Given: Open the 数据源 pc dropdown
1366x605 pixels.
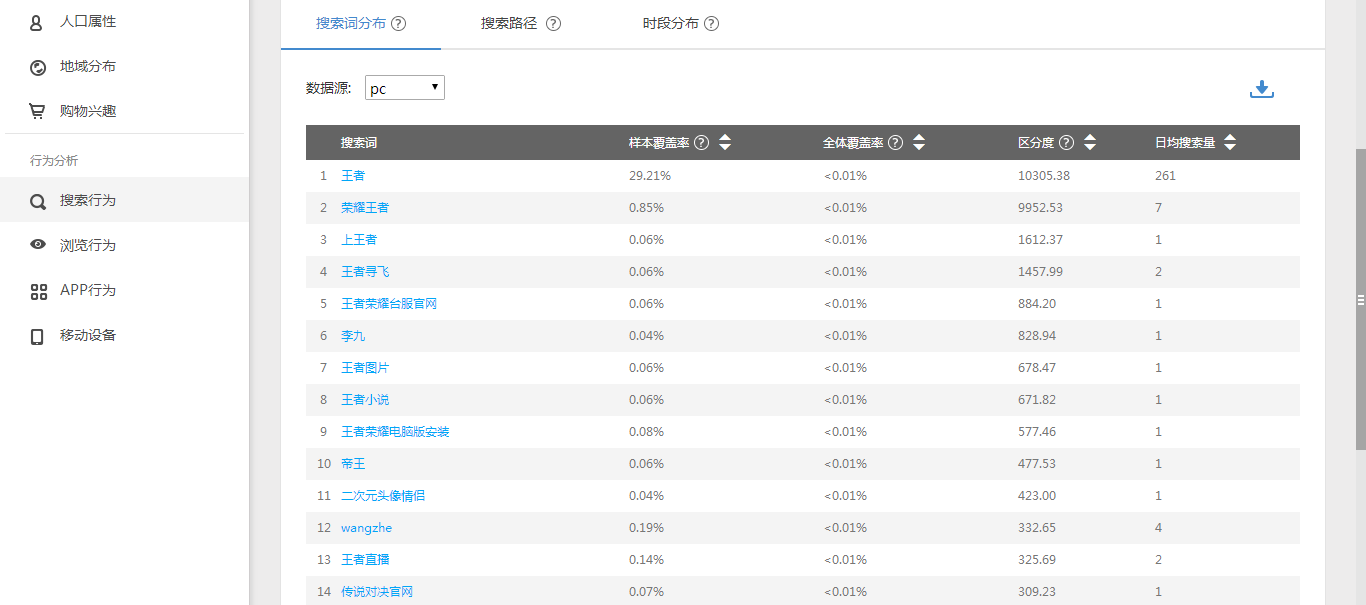Looking at the screenshot, I should pos(404,88).
